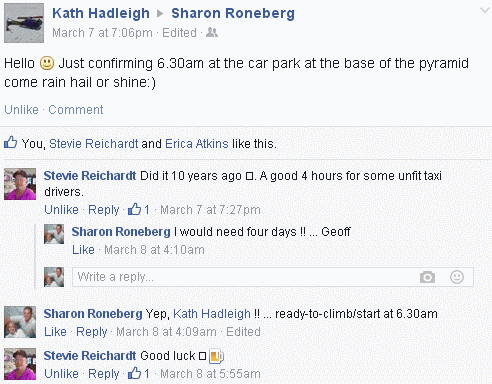Viewport: 492px width, 384px height.
Task: Click the friends audience icon beside Edited
Action: 212,32
